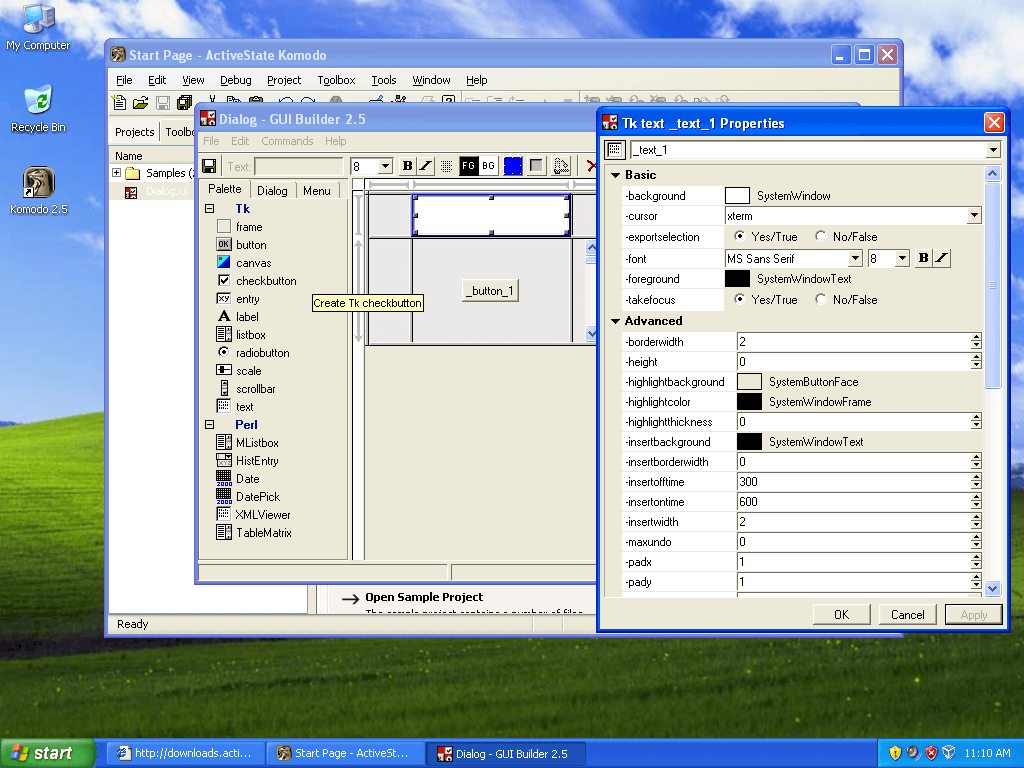Toggle bold in the GUI Builder toolbar
Image resolution: width=1024 pixels, height=768 pixels.
pos(408,166)
